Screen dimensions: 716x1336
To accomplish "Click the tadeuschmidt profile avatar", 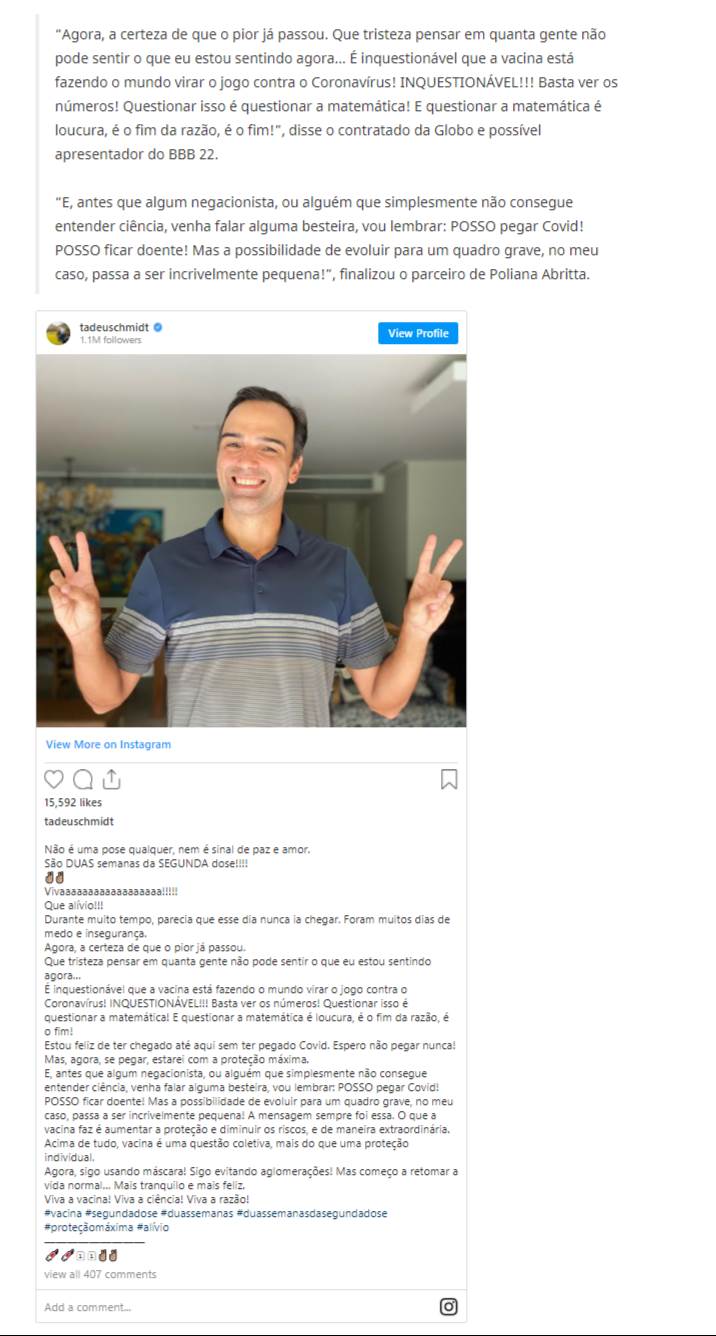I will pyautogui.click(x=58, y=333).
